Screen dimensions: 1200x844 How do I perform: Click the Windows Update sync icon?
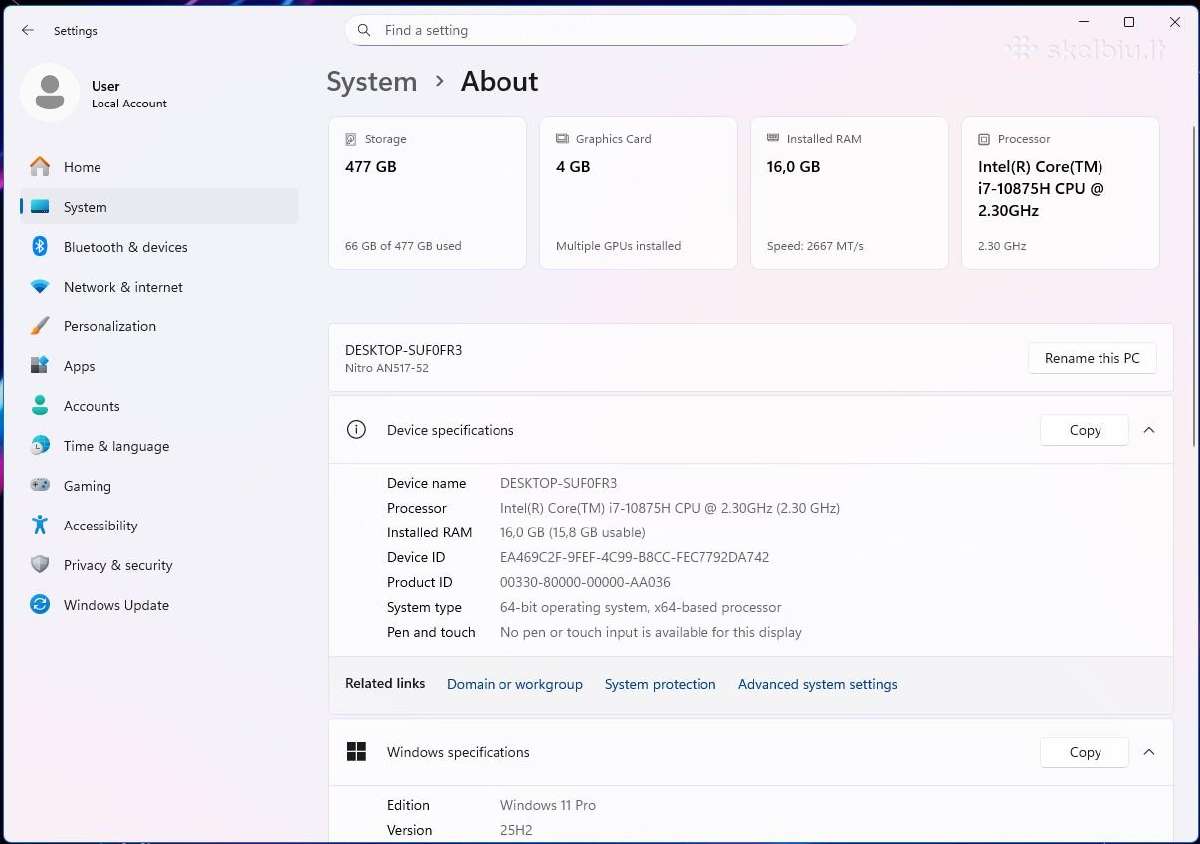tap(40, 604)
